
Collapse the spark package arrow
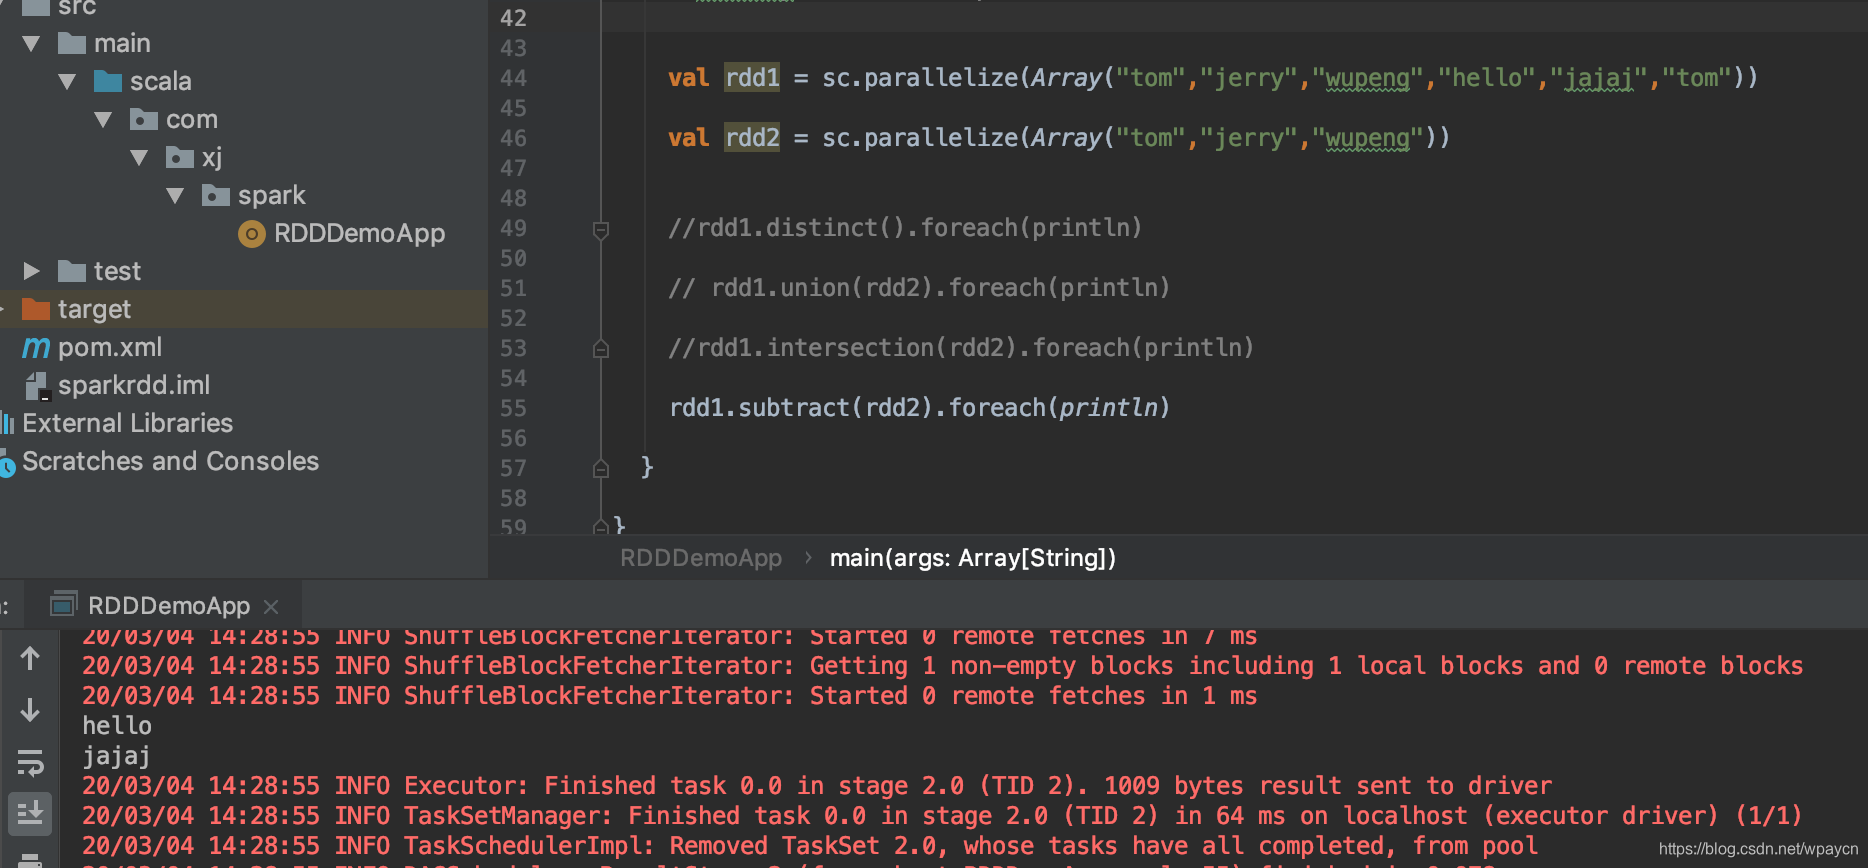tap(175, 196)
